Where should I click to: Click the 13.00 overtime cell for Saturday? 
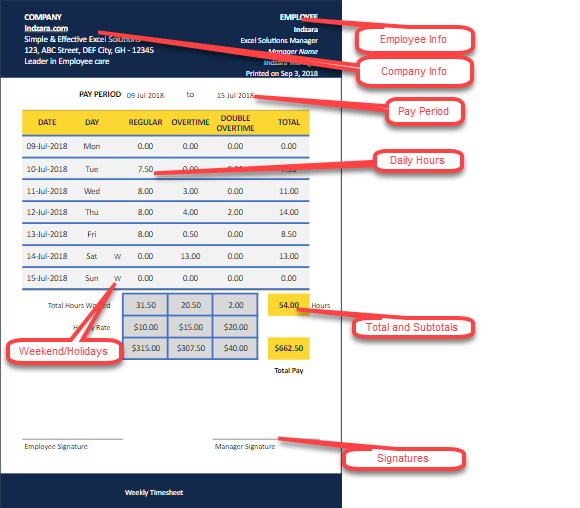pos(190,256)
